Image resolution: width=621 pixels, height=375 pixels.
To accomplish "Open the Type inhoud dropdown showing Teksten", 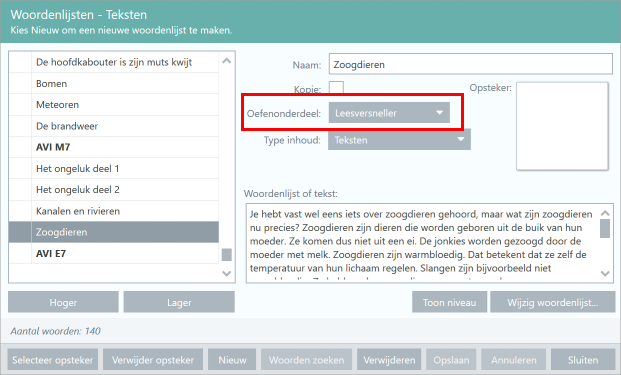I will [x=399, y=140].
